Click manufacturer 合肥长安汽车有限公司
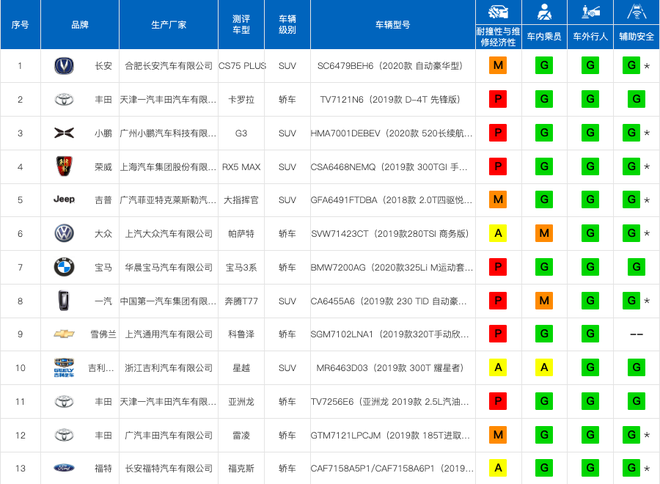The image size is (660, 484). tap(169, 66)
